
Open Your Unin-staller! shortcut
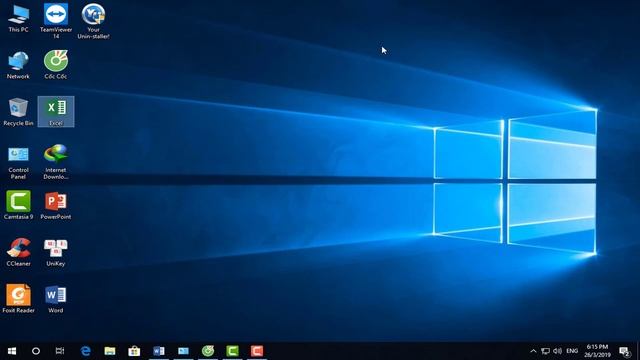93,21
